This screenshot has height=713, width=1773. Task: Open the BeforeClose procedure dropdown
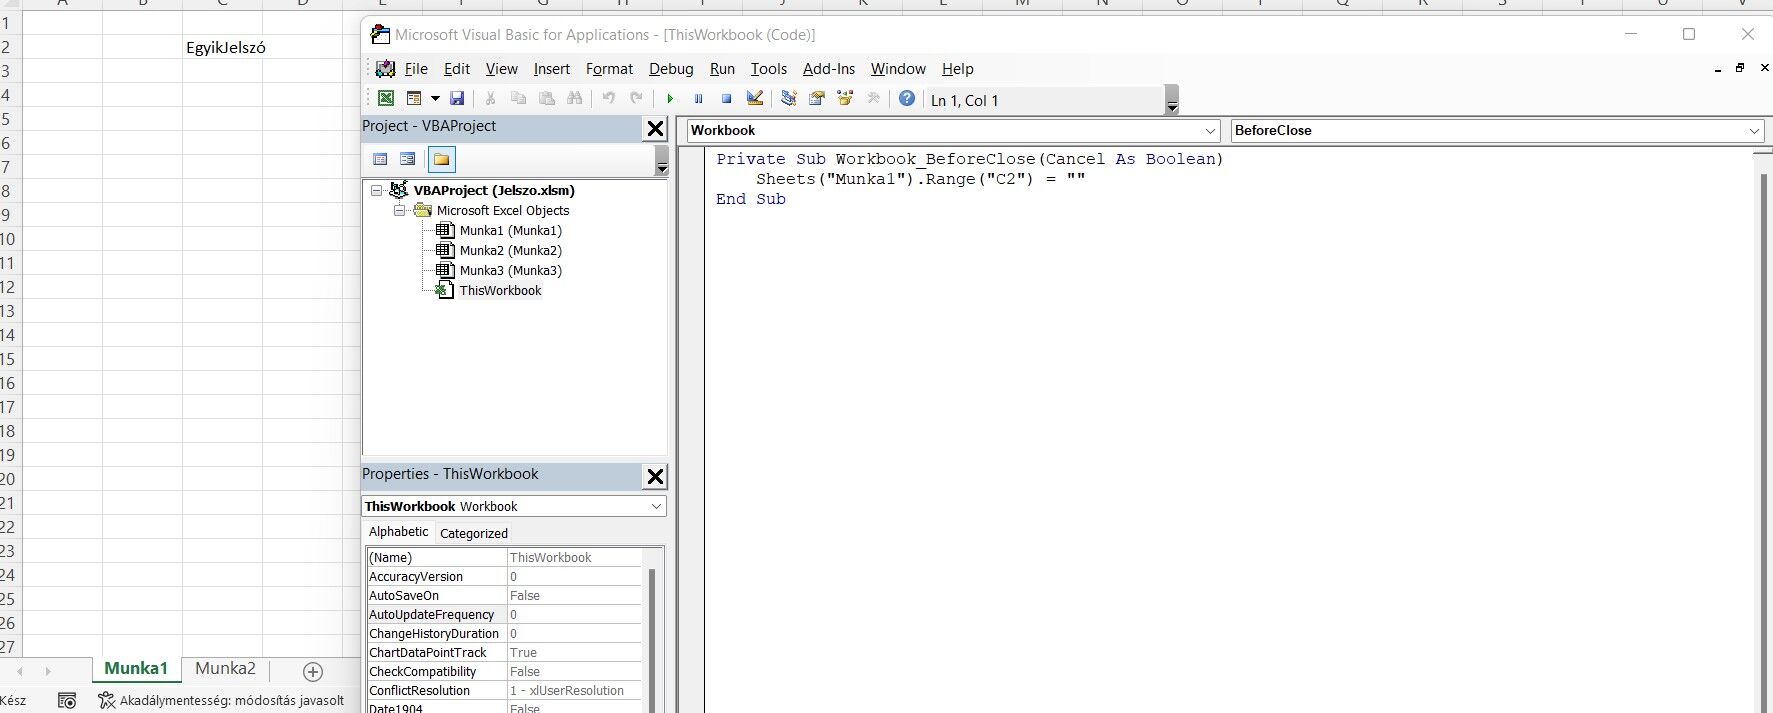click(1754, 130)
